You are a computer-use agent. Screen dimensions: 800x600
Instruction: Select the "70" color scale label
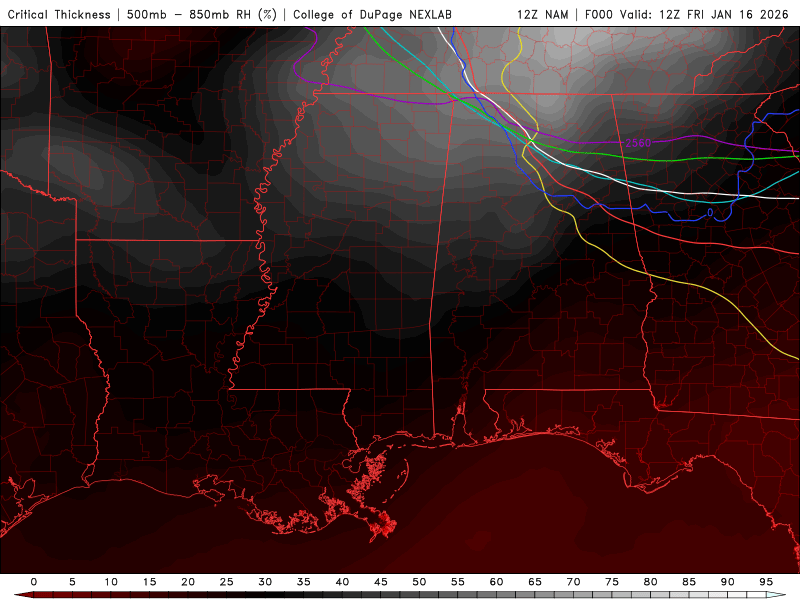coord(573,582)
